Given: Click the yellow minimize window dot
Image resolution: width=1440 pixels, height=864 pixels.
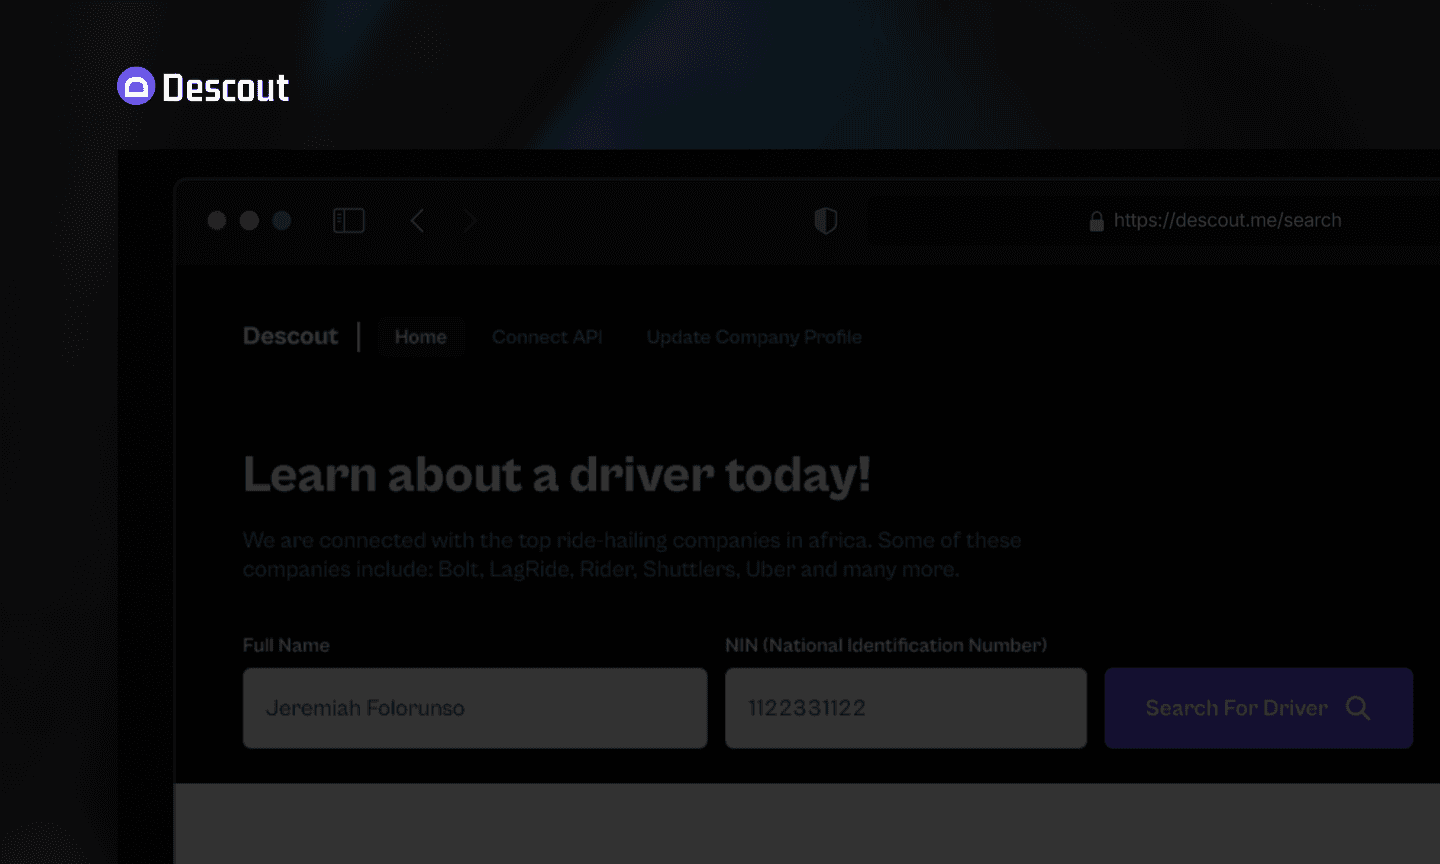Looking at the screenshot, I should pyautogui.click(x=250, y=220).
